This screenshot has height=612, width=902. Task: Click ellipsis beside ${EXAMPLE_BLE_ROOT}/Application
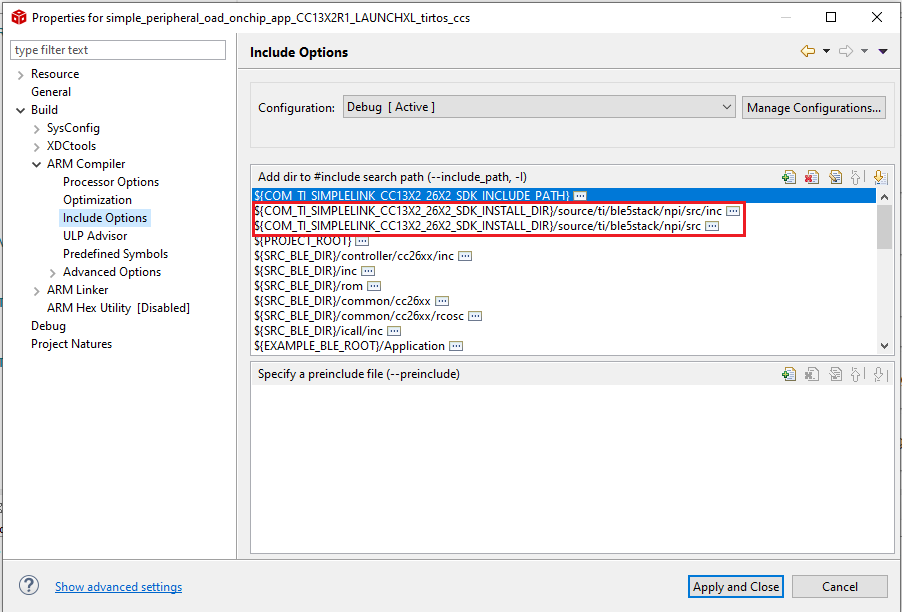tap(456, 346)
